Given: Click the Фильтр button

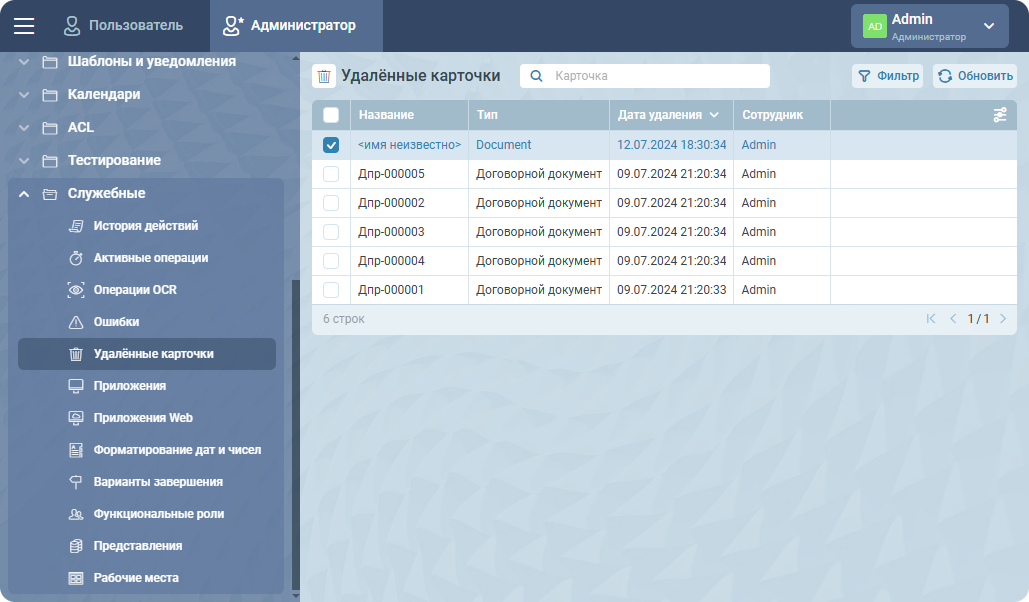Looking at the screenshot, I should [887, 76].
